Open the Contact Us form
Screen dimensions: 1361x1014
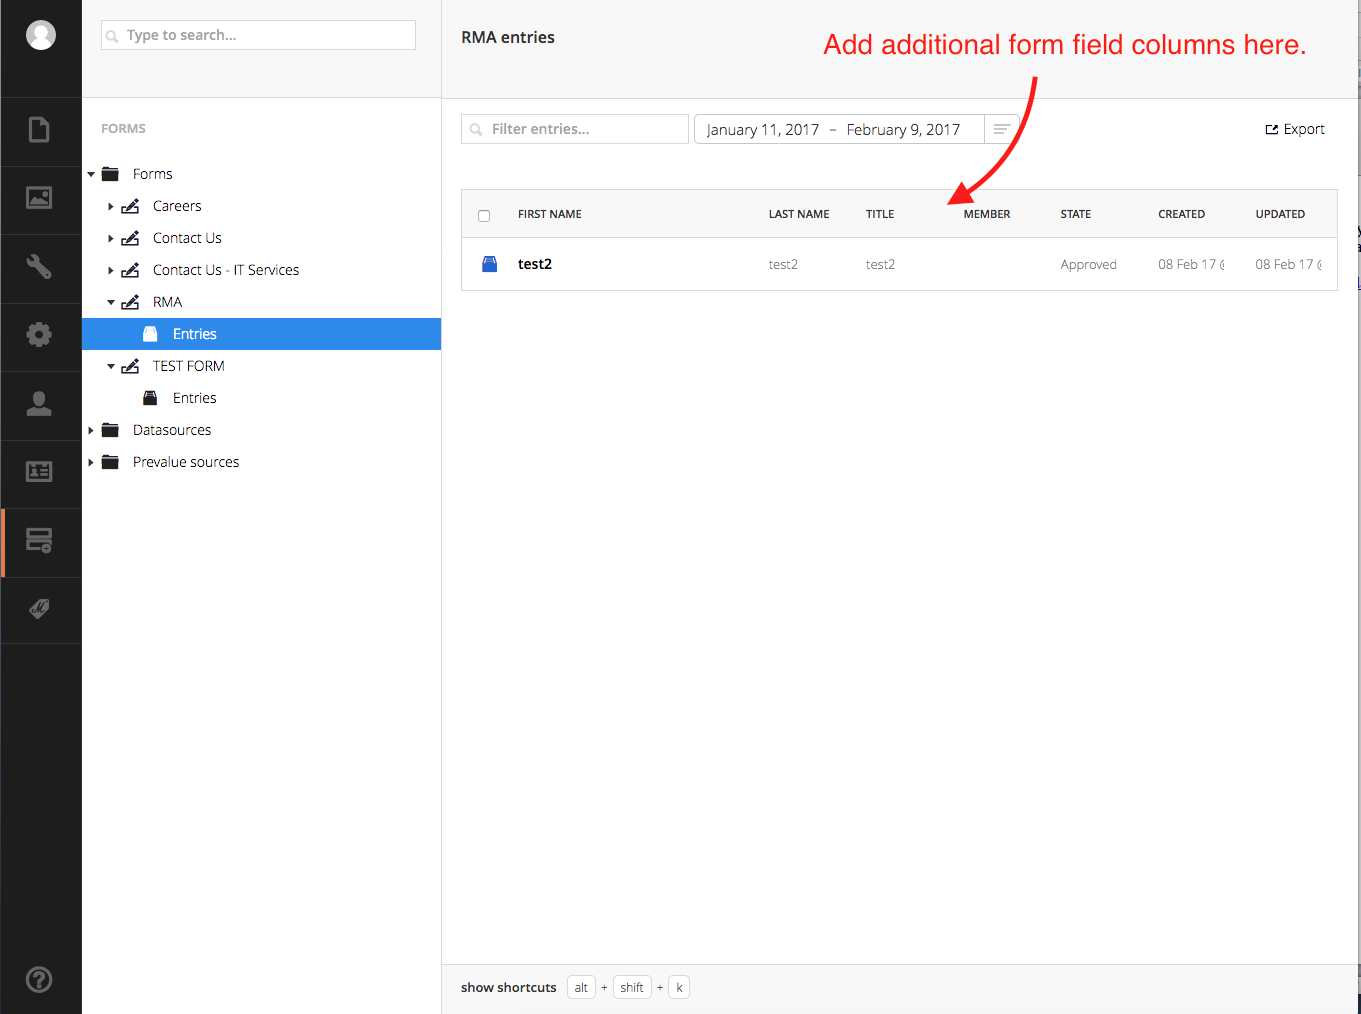[x=187, y=238]
